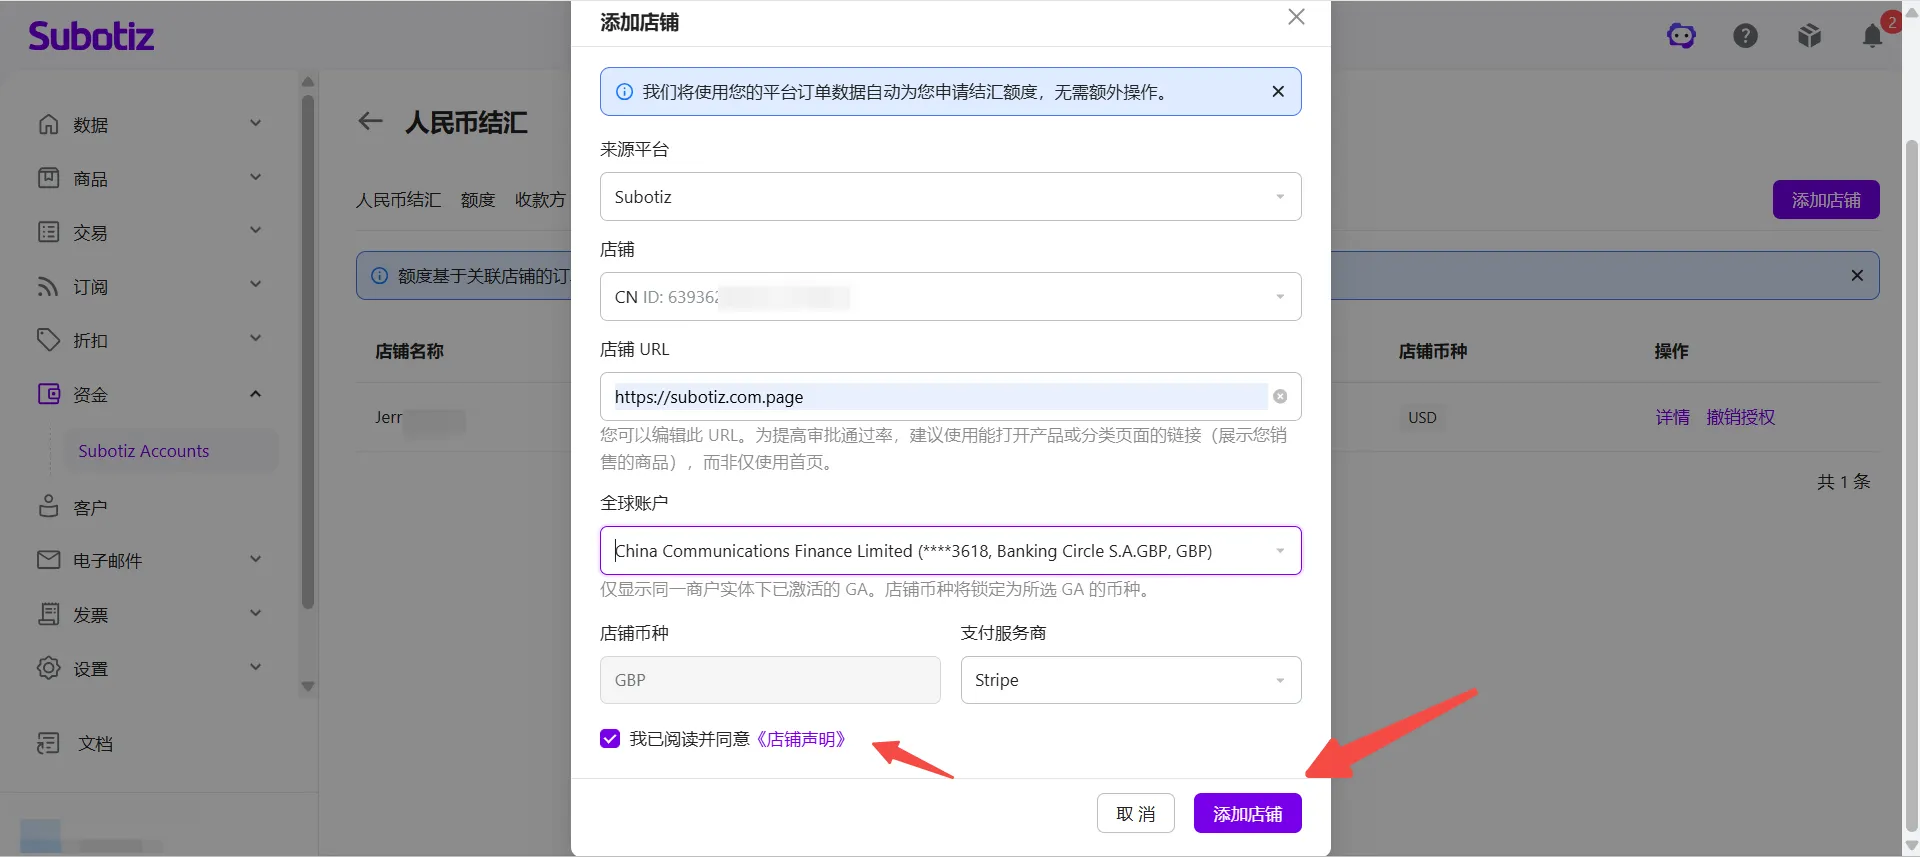Click the 文档 document icon in sidebar
The height and width of the screenshot is (857, 1920).
coord(48,743)
